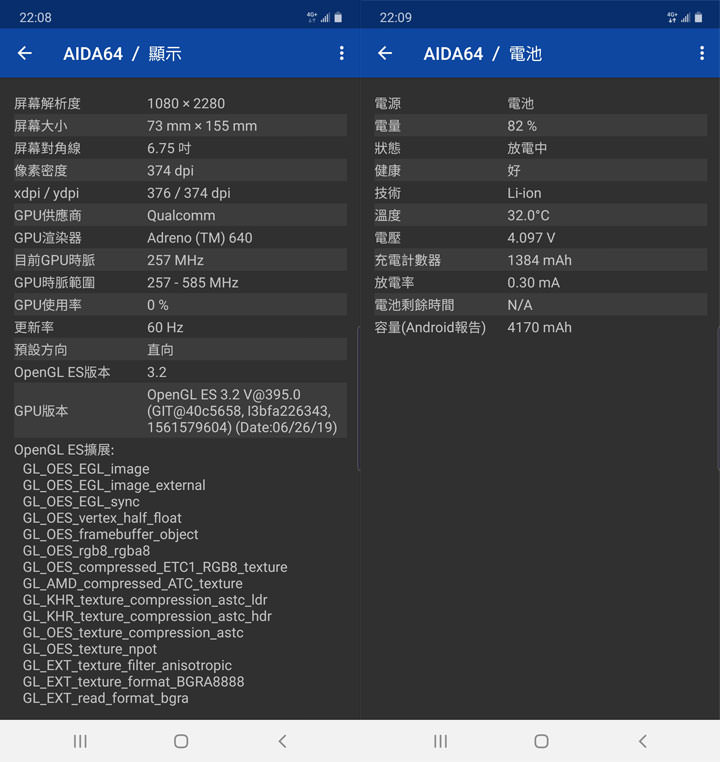This screenshot has width=720, height=762.
Task: Select the 狀態 放電中 row
Action: pos(540,148)
